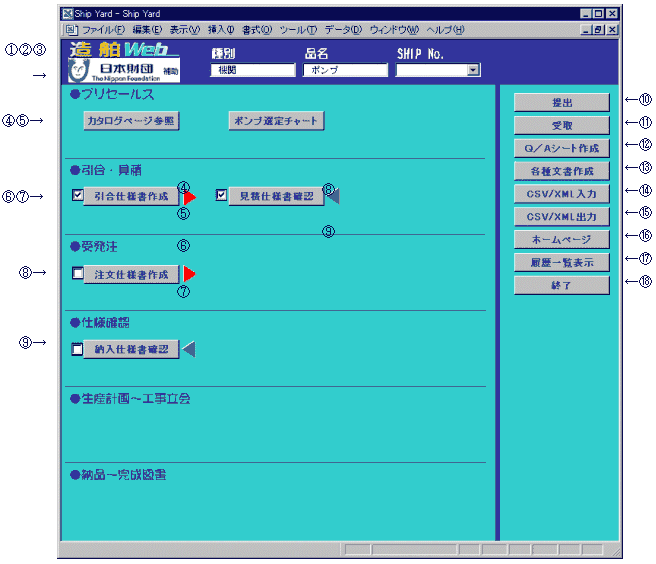Toggle the 引合仕様書作成 checkbox
Screen dimensions: 656x564
coord(77,195)
